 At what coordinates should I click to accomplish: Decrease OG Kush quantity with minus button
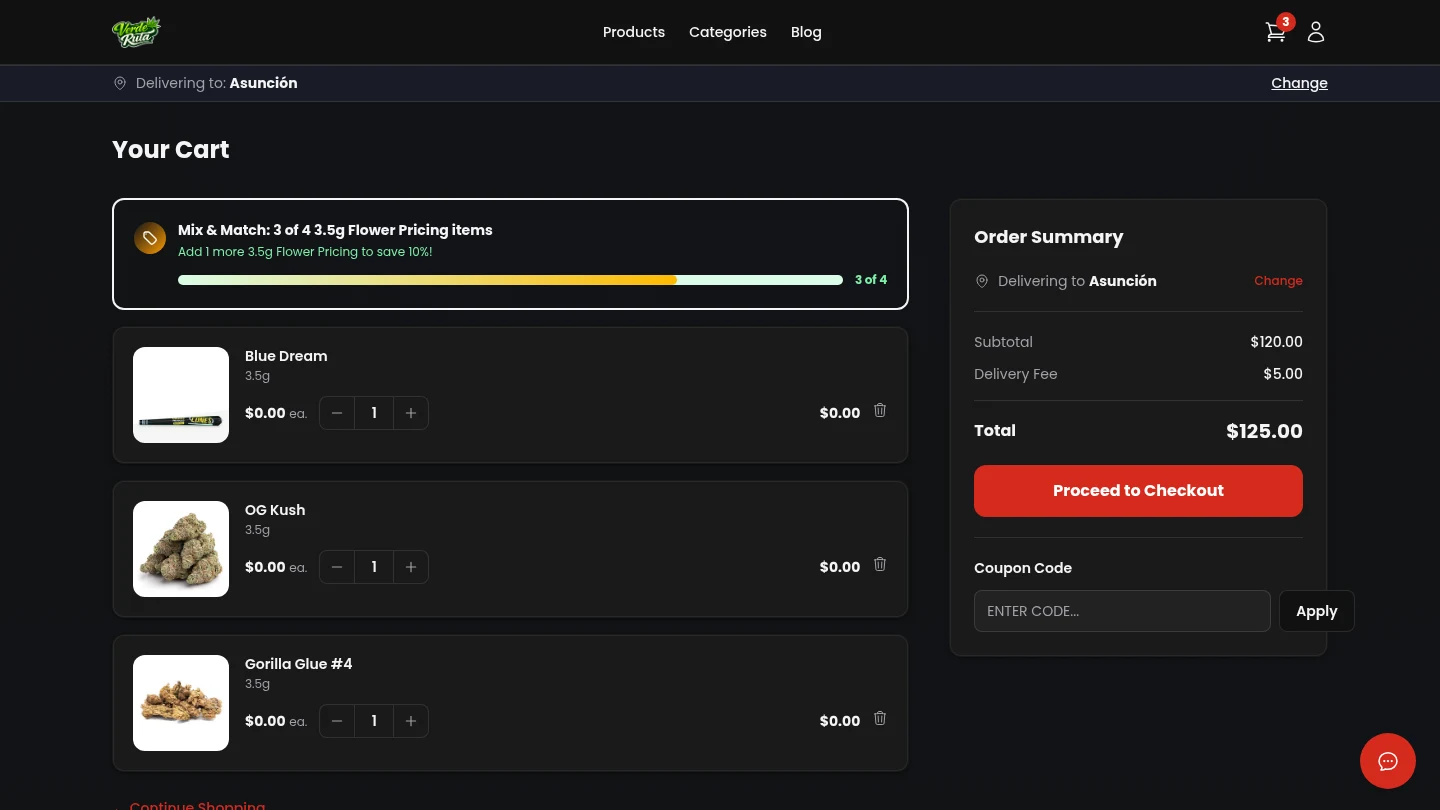click(x=337, y=567)
